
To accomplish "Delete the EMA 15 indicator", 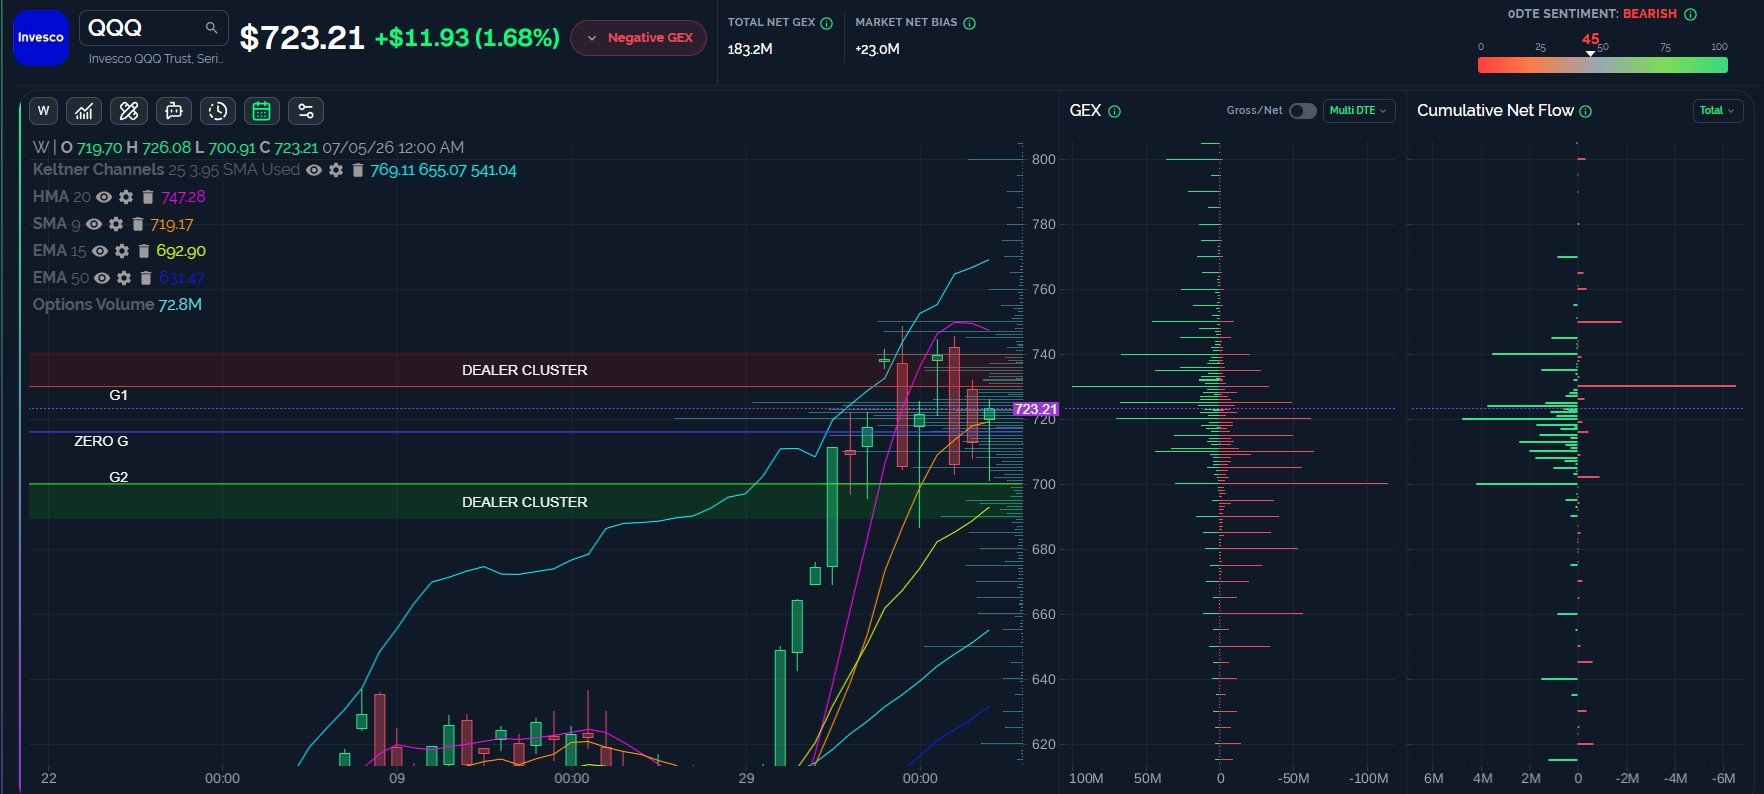I will [x=143, y=251].
